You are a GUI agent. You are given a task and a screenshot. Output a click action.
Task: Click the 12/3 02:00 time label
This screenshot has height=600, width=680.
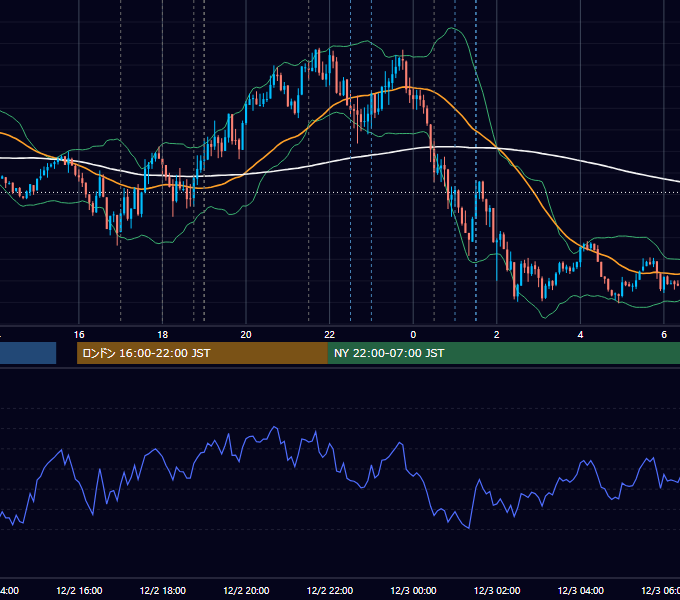click(497, 590)
